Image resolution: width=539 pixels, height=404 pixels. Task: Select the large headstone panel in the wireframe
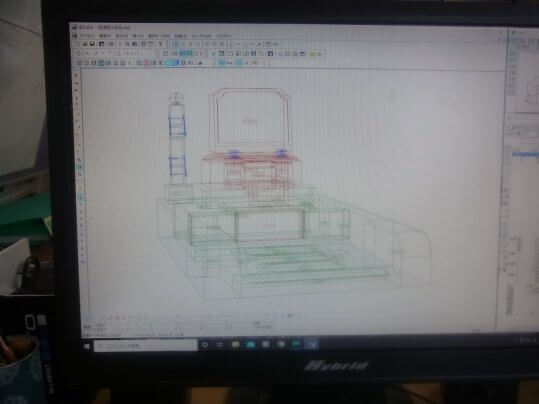tap(252, 118)
